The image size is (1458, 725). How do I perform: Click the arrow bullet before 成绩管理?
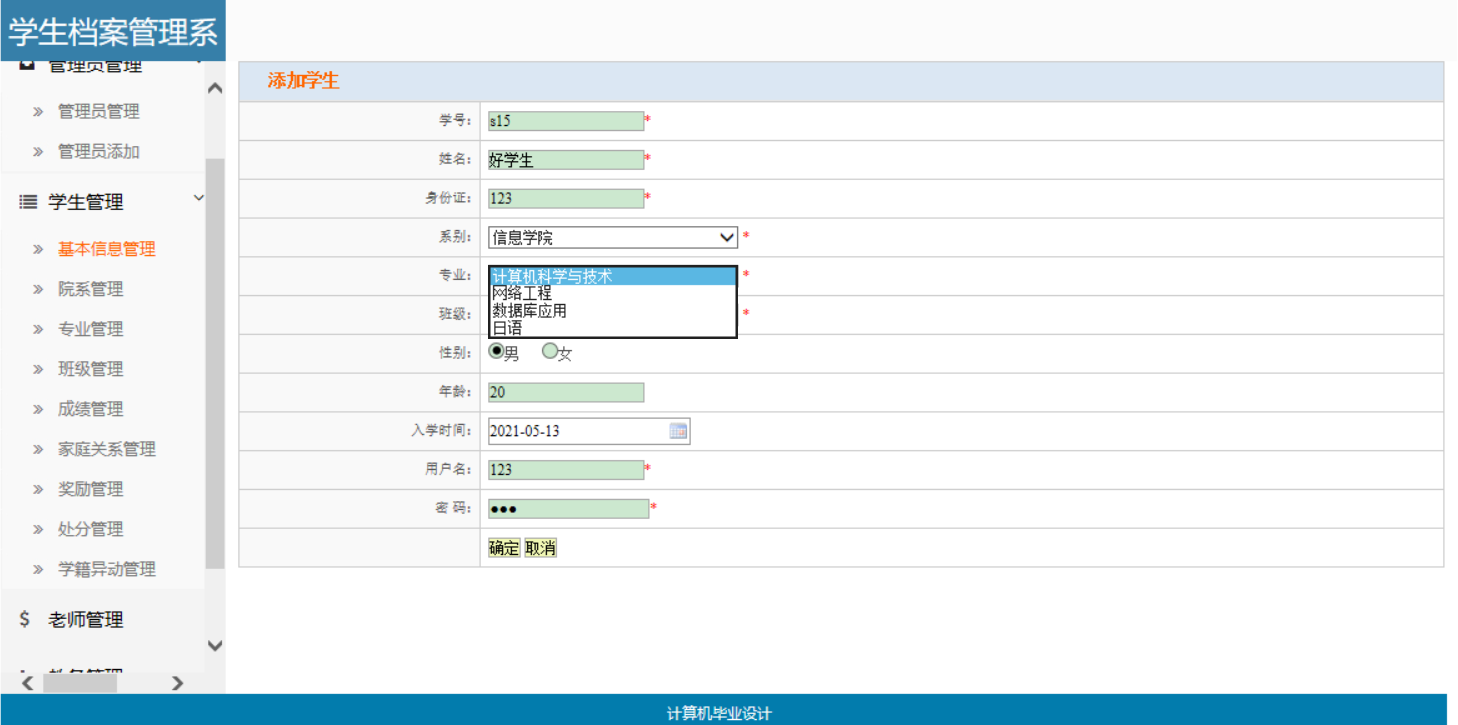[38, 409]
